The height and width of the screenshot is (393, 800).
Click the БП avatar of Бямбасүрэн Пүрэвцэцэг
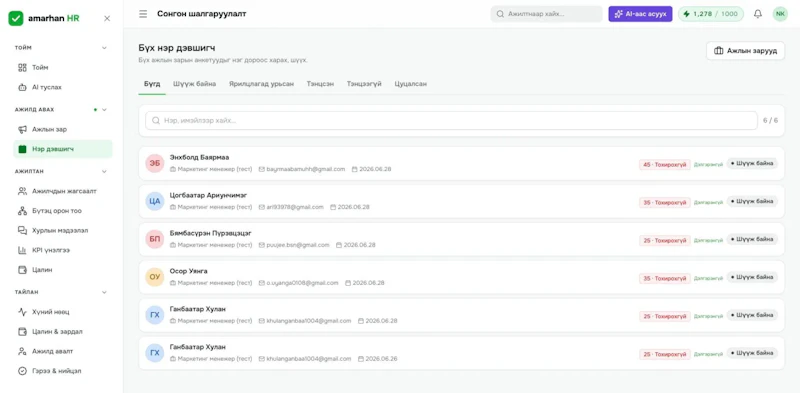tap(155, 239)
